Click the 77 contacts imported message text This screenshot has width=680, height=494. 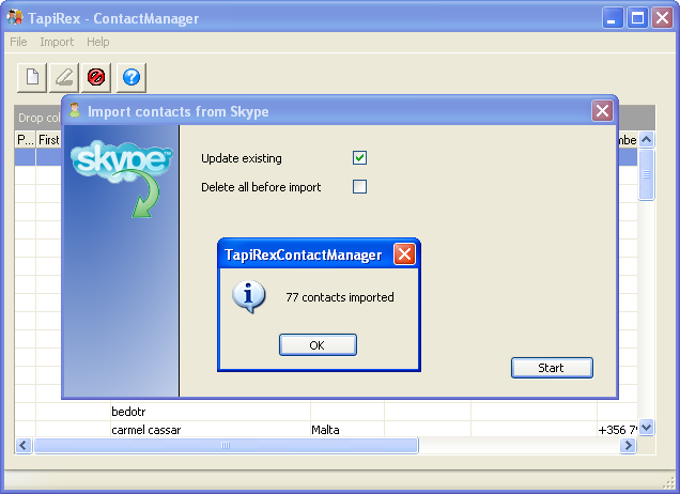(340, 298)
